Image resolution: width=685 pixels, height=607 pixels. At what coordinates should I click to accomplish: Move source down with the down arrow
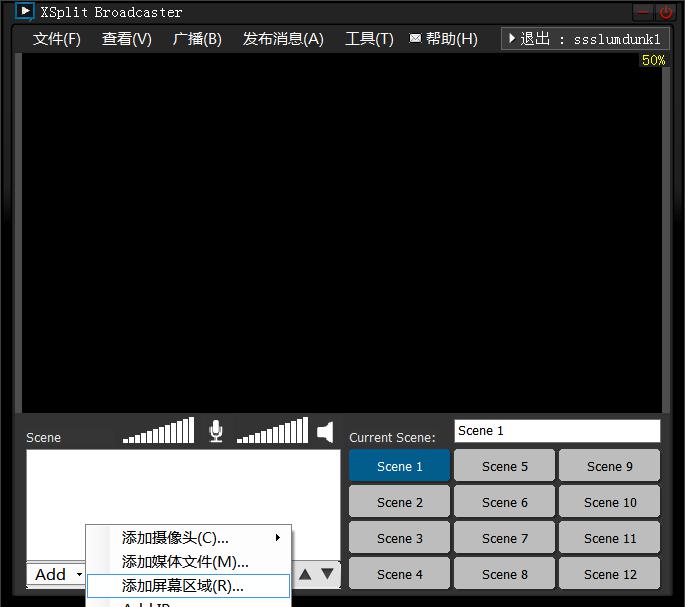pos(327,574)
